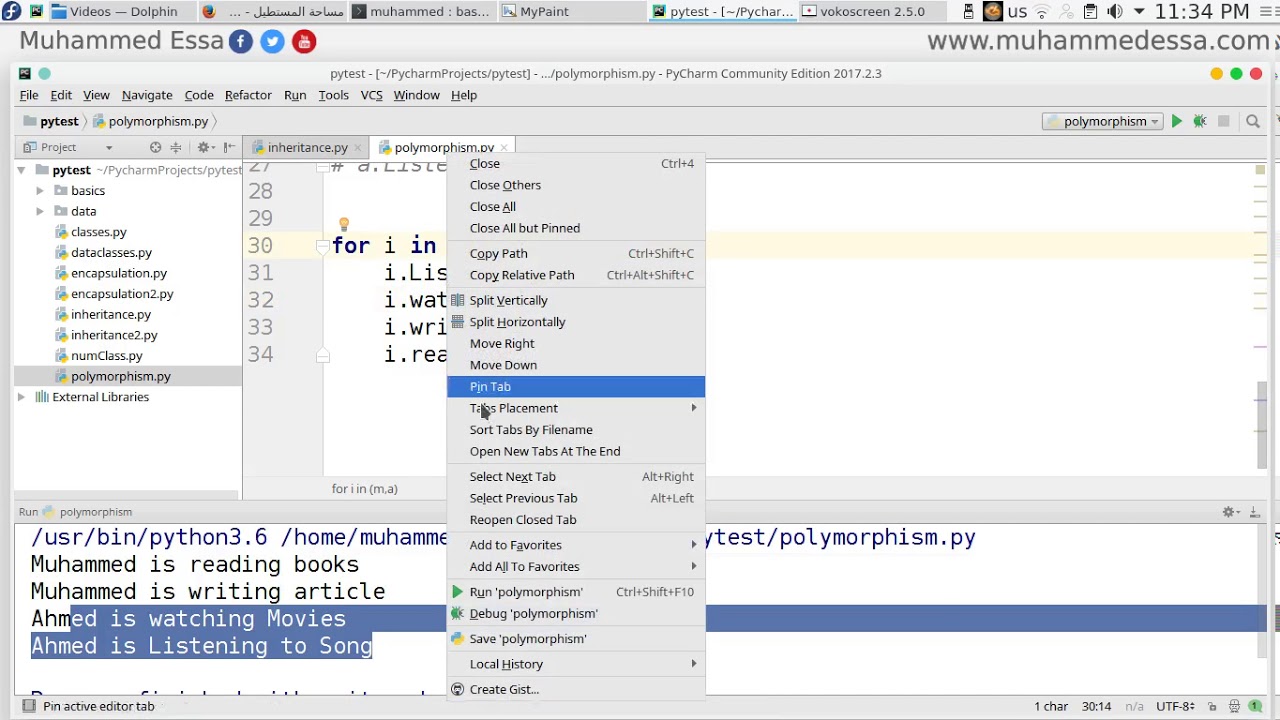
Task: Open the Refactor menu
Action: [x=248, y=95]
